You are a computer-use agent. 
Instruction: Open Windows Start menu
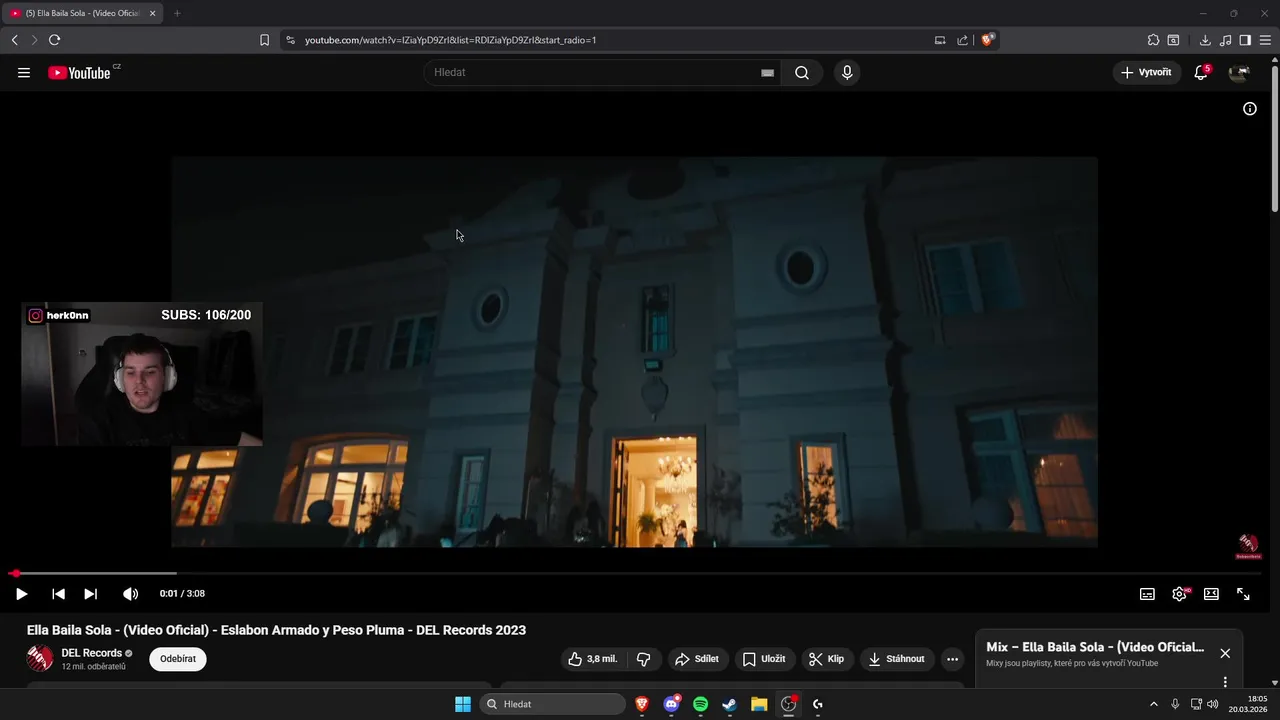[463, 704]
